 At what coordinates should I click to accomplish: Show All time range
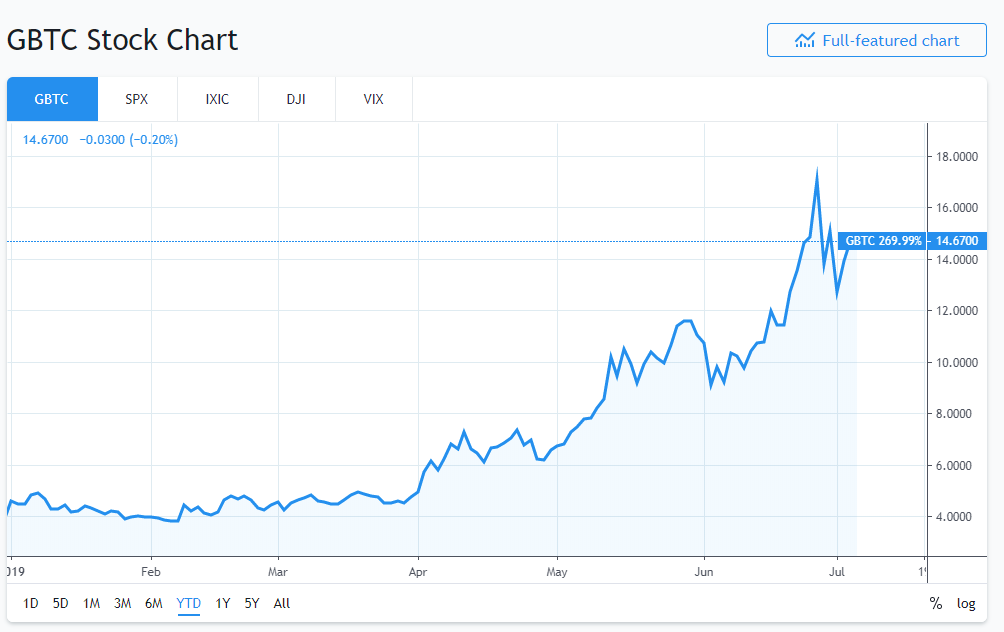click(x=282, y=603)
